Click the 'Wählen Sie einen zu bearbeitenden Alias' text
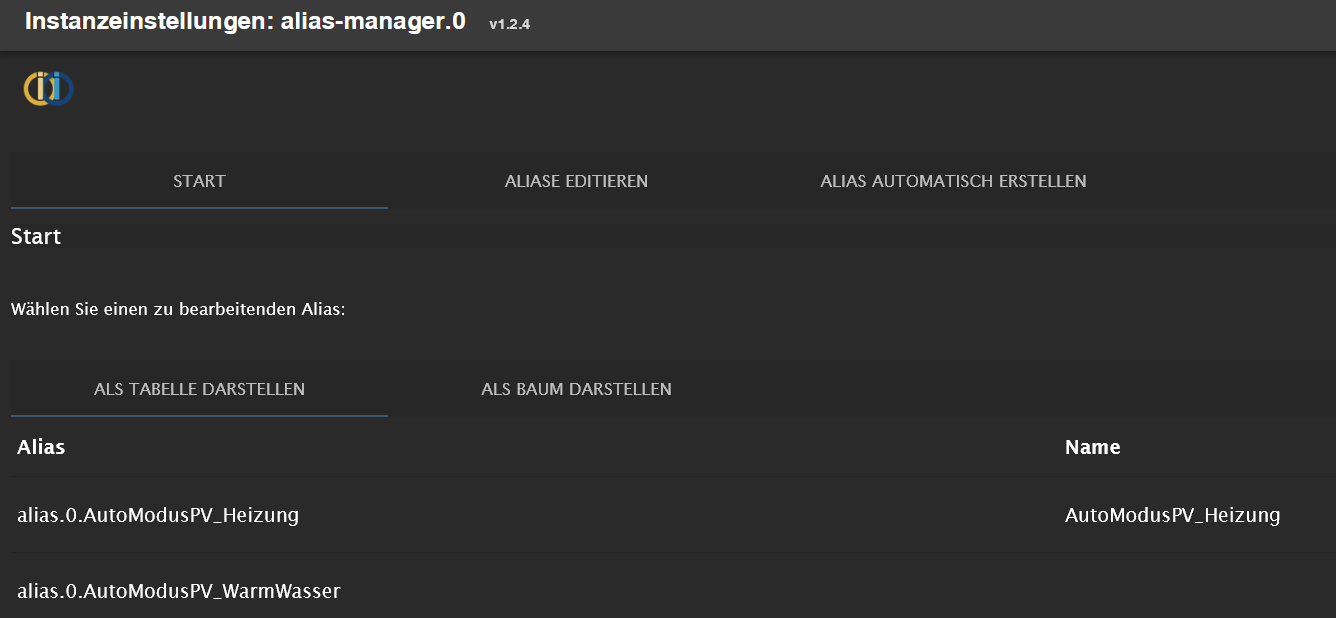The width and height of the screenshot is (1336, 618). tap(178, 309)
